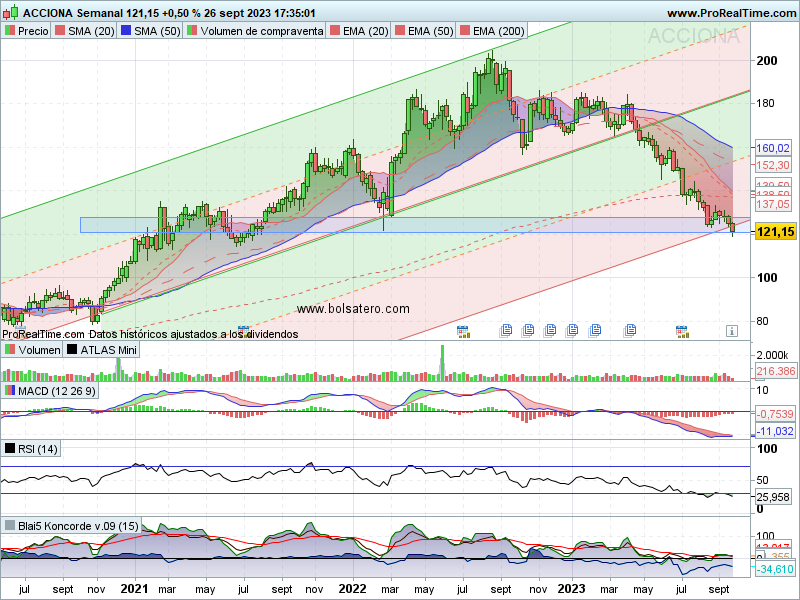Select the EMA (200) legend label
The width and height of the screenshot is (800, 600).
click(x=498, y=31)
